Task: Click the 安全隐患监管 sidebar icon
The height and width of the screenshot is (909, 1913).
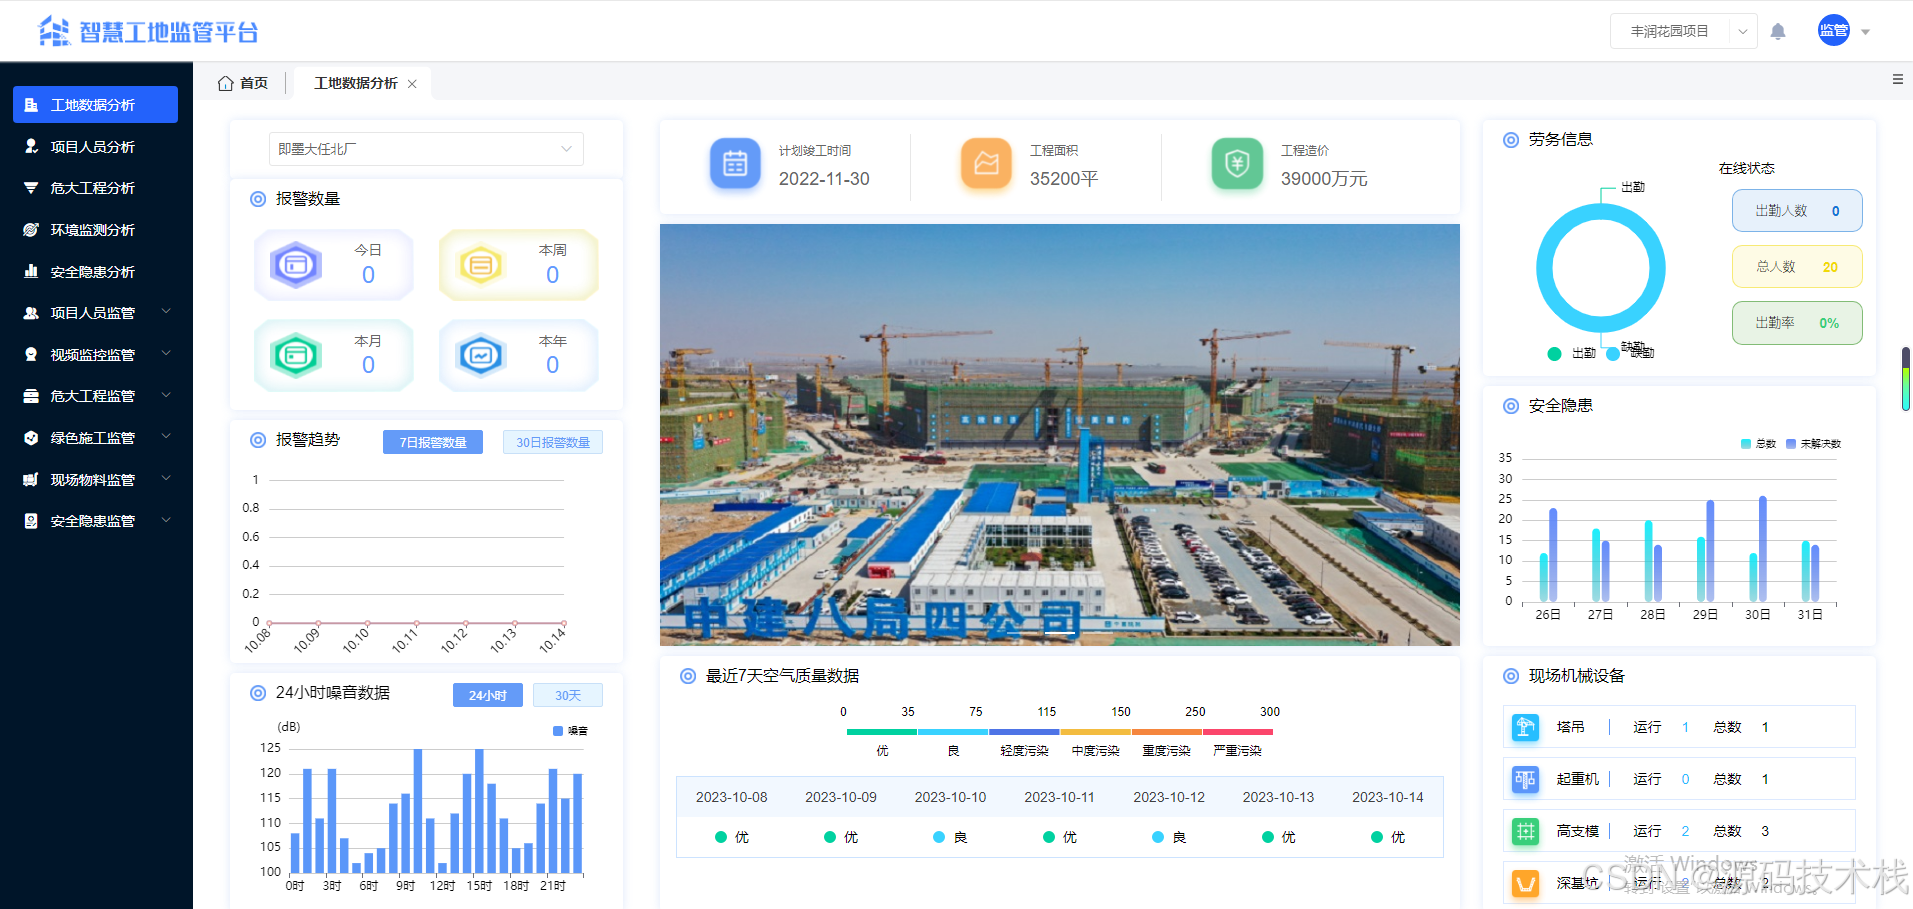Action: pos(31,521)
